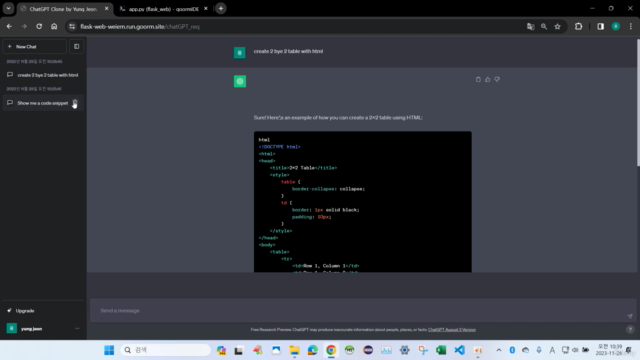Open the Chrome profile avatar
This screenshot has height=360, width=640.
616,27
